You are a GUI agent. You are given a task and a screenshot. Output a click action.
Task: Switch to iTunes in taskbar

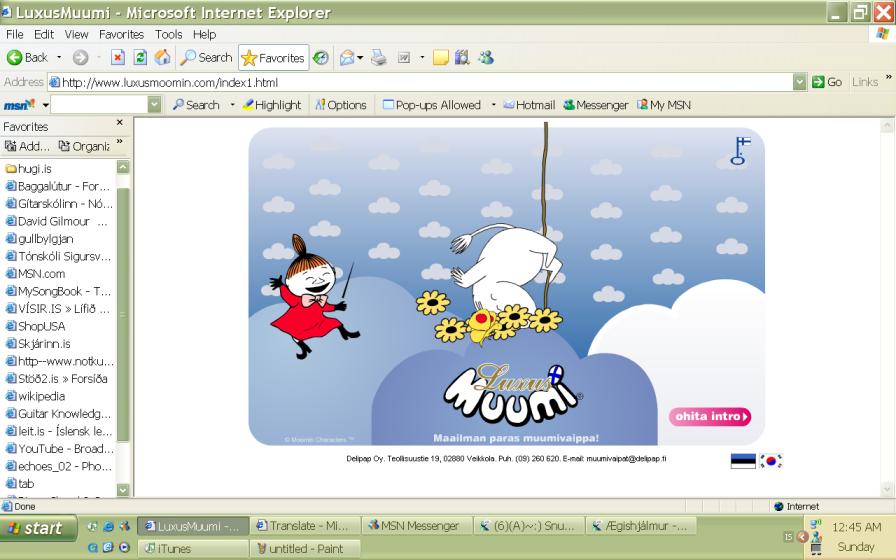click(x=193, y=549)
